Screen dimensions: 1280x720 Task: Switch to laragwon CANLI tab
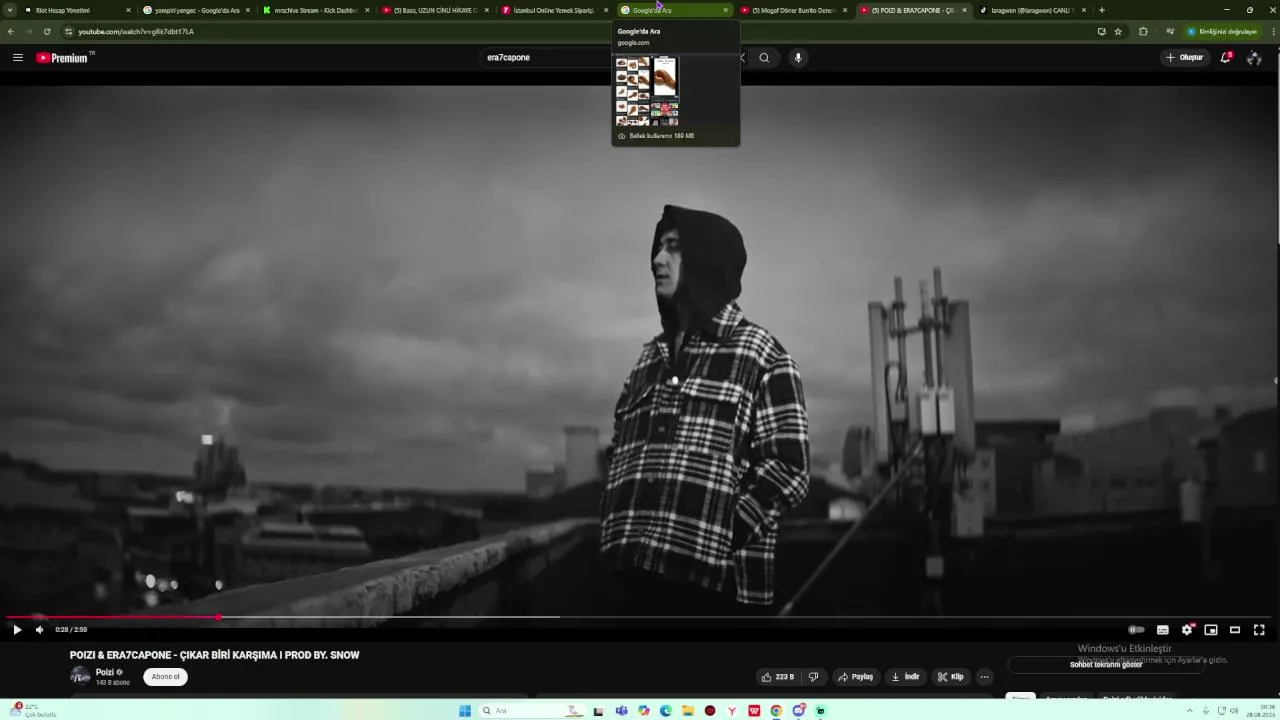click(x=1032, y=10)
